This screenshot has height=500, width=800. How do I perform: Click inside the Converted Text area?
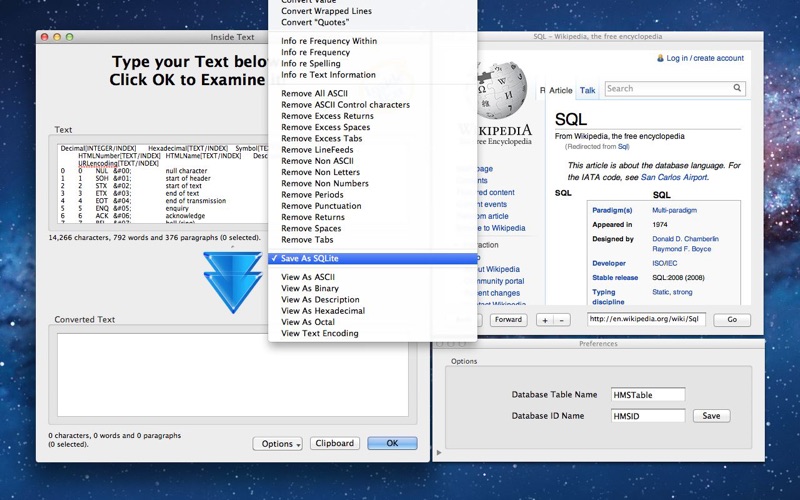tap(233, 375)
